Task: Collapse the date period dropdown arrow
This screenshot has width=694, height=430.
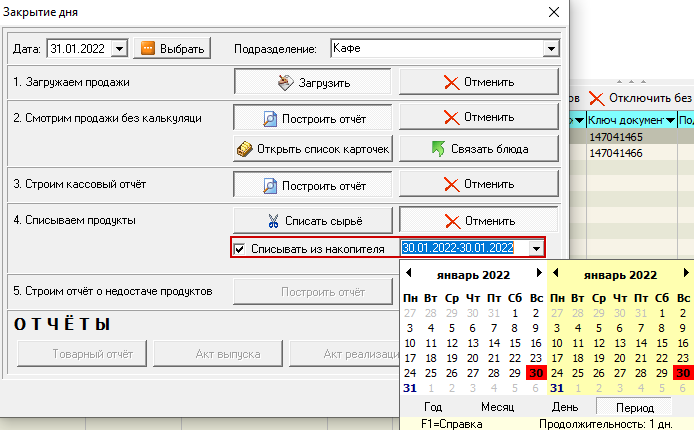Action: (x=537, y=248)
